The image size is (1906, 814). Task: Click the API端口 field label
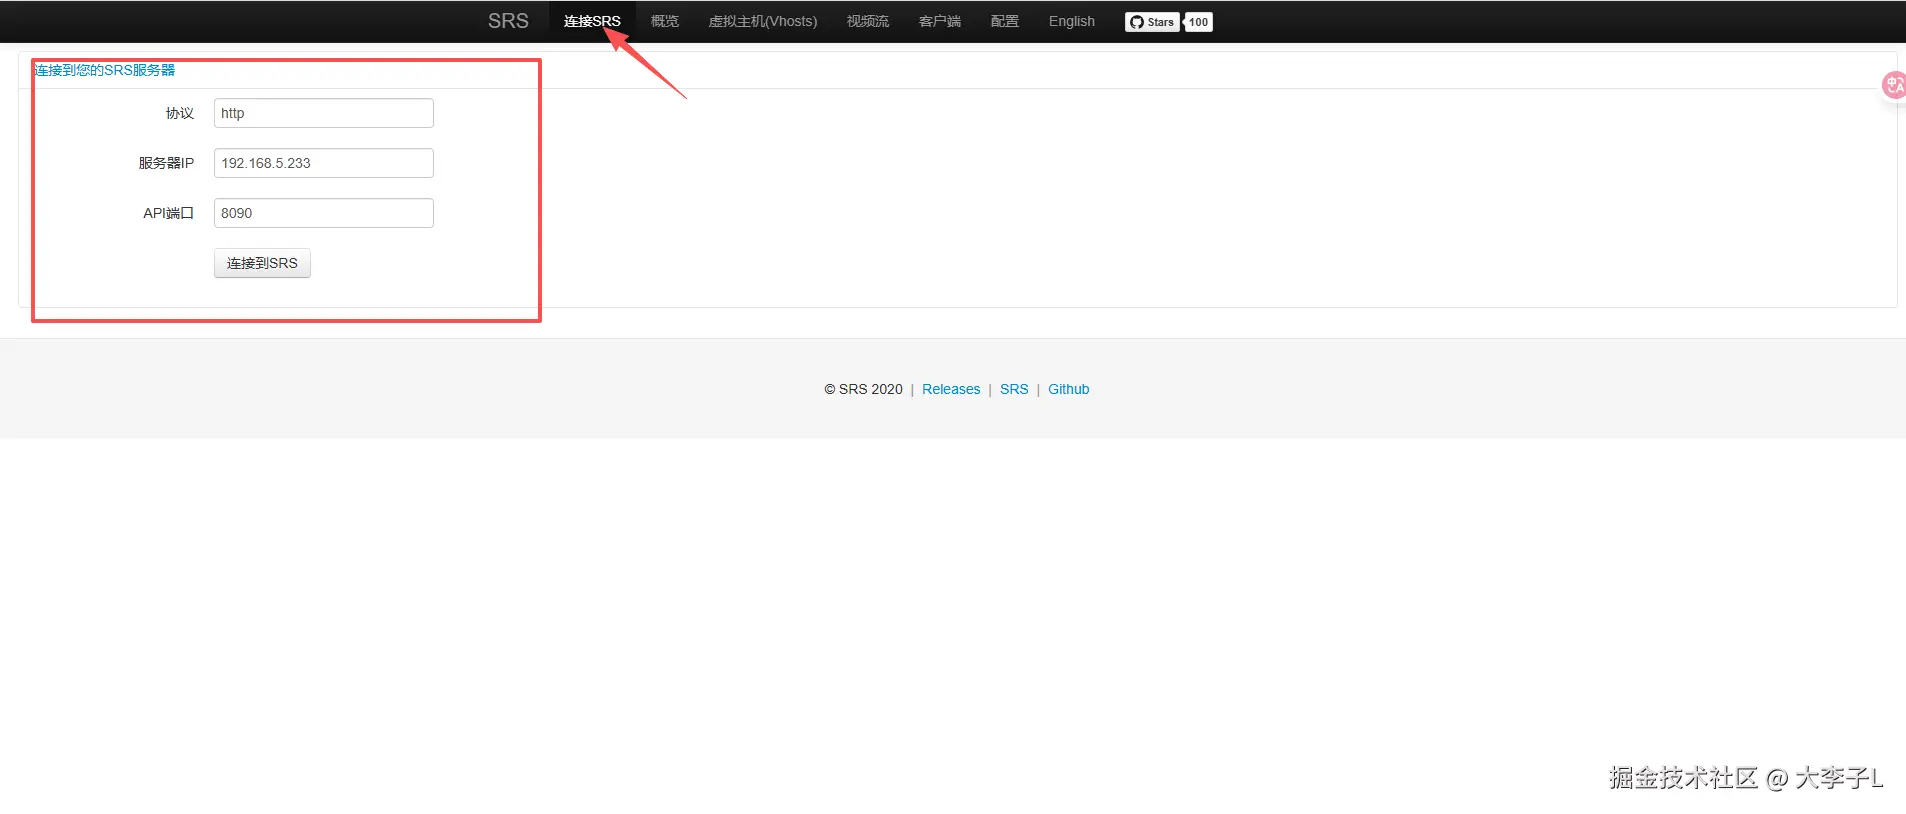168,213
